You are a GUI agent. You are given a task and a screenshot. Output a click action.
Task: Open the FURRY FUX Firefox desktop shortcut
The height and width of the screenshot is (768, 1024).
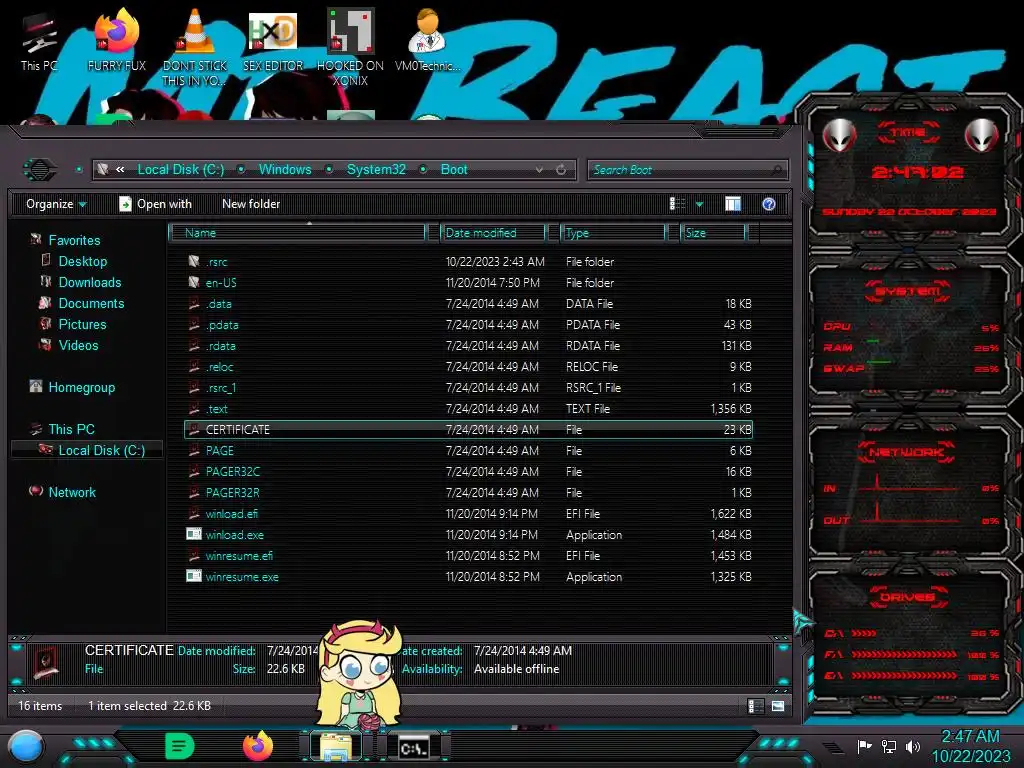(x=116, y=41)
